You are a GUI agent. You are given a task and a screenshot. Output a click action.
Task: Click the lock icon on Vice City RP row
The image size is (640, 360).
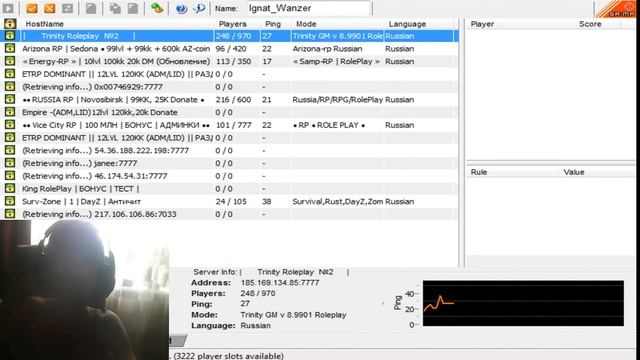pyautogui.click(x=10, y=125)
